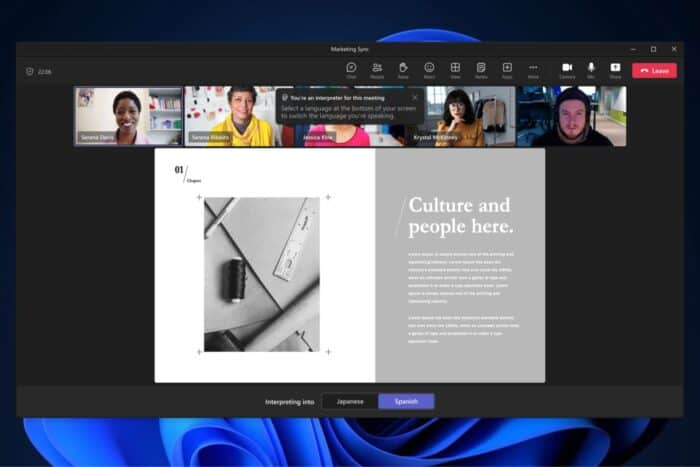Screen dimensions: 700x467
Task: Show the People participant list
Action: [377, 69]
